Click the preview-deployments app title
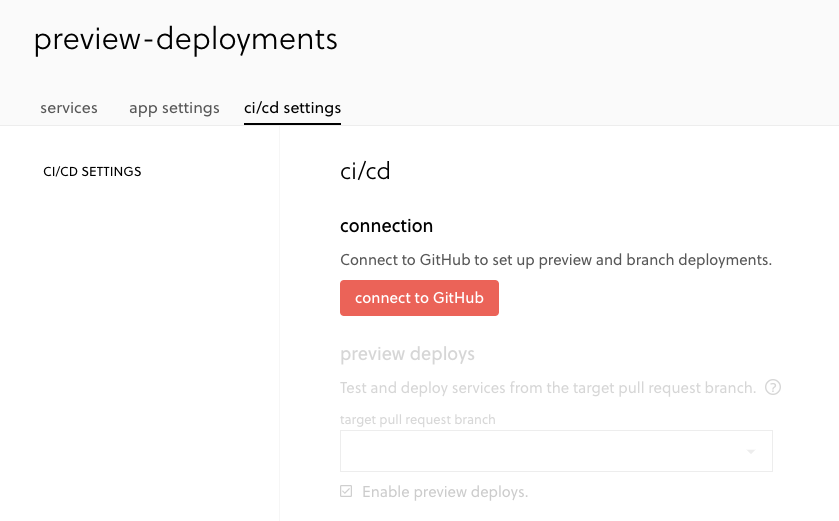This screenshot has width=839, height=521. 186,40
